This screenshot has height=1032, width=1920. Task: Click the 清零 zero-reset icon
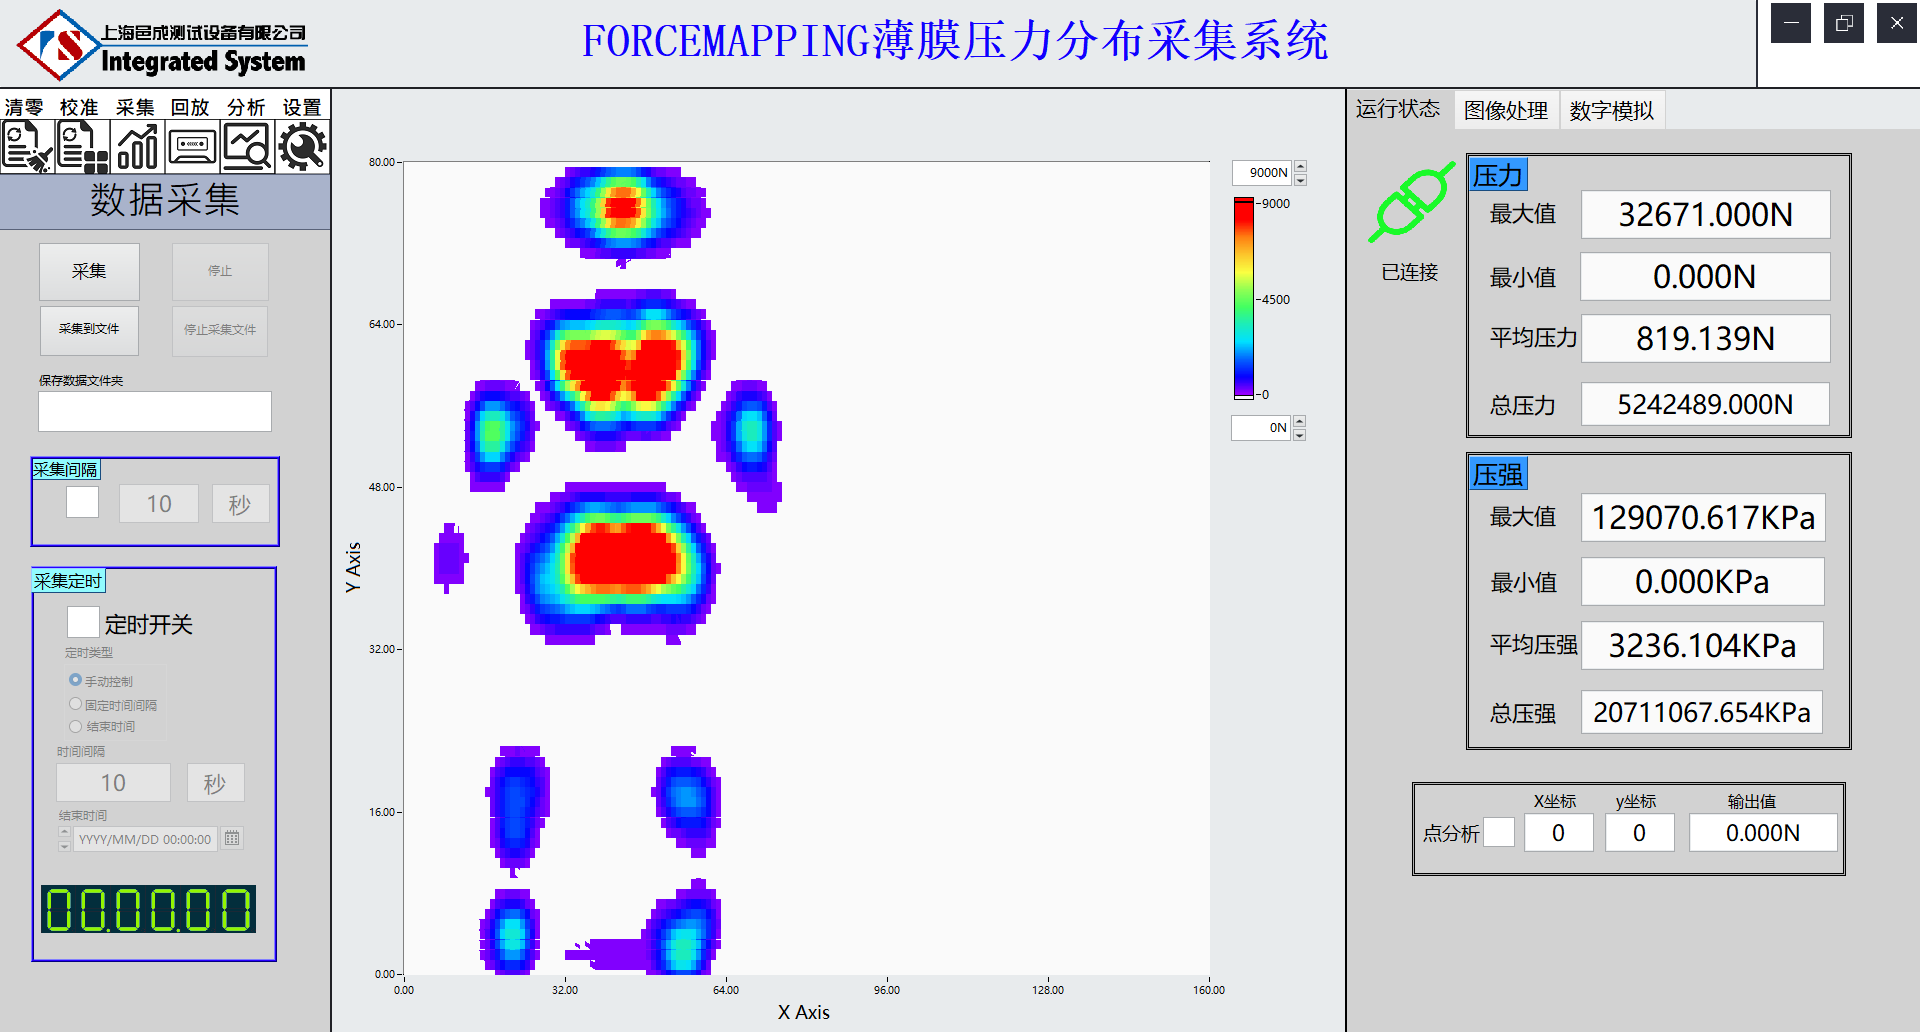[27, 147]
